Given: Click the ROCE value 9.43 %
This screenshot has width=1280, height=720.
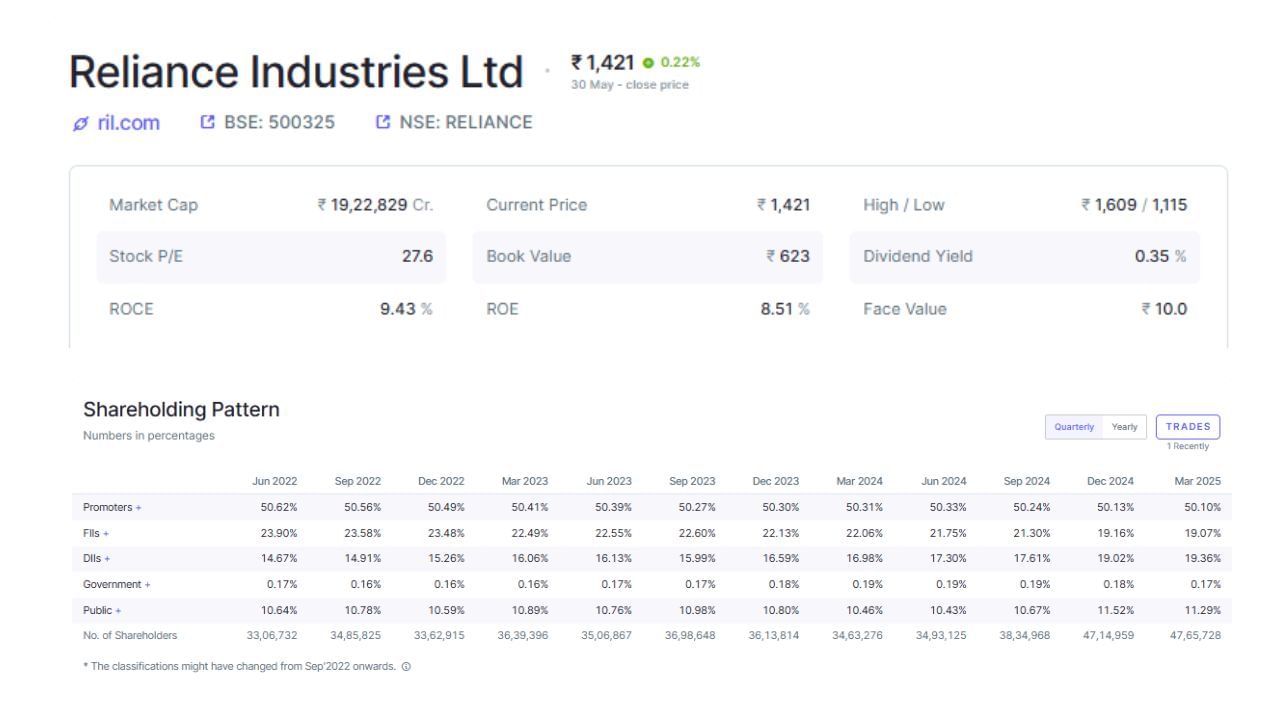Looking at the screenshot, I should pyautogui.click(x=406, y=309).
